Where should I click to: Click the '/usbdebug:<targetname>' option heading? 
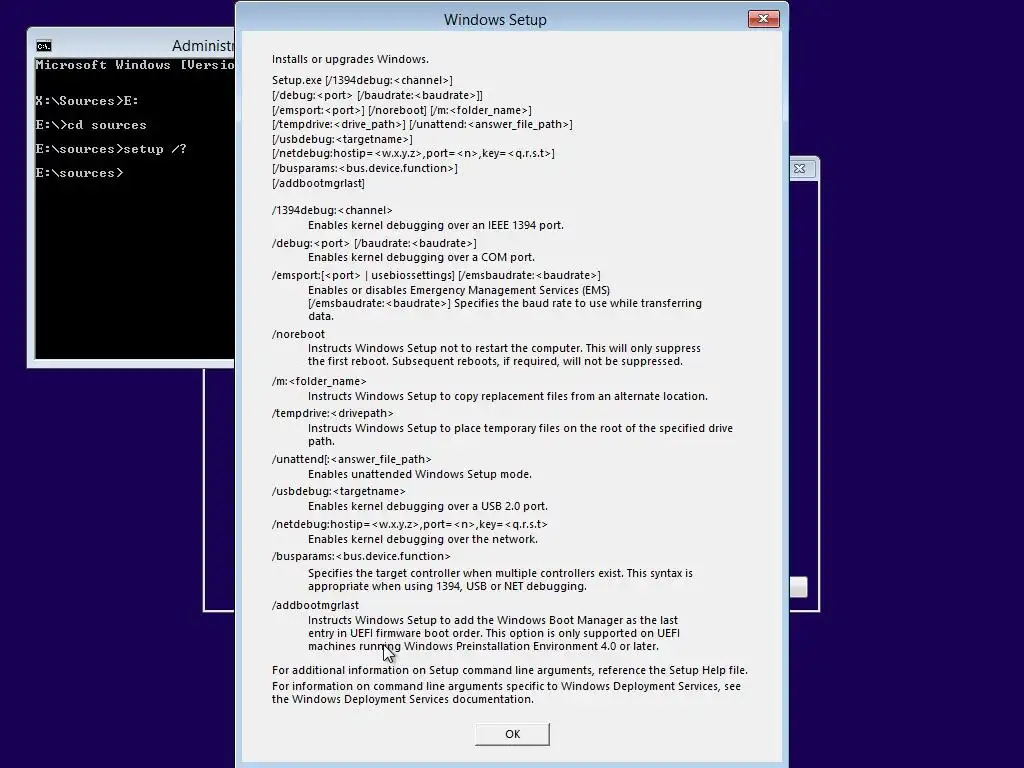pyautogui.click(x=338, y=491)
